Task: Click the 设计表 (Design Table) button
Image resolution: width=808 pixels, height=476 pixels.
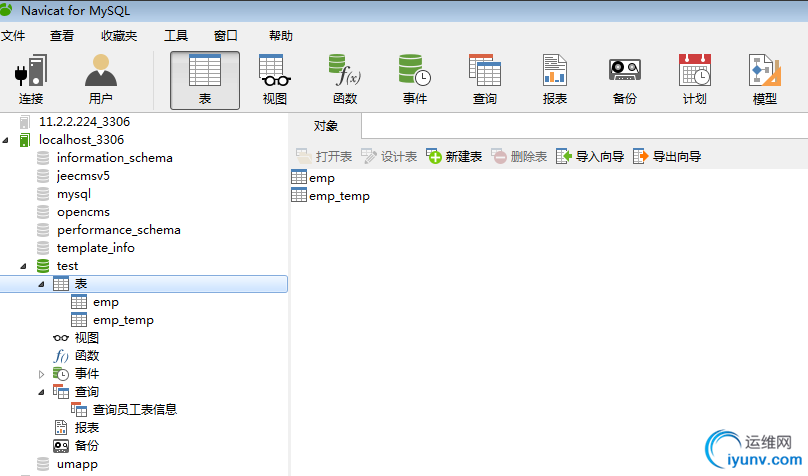Action: click(389, 156)
